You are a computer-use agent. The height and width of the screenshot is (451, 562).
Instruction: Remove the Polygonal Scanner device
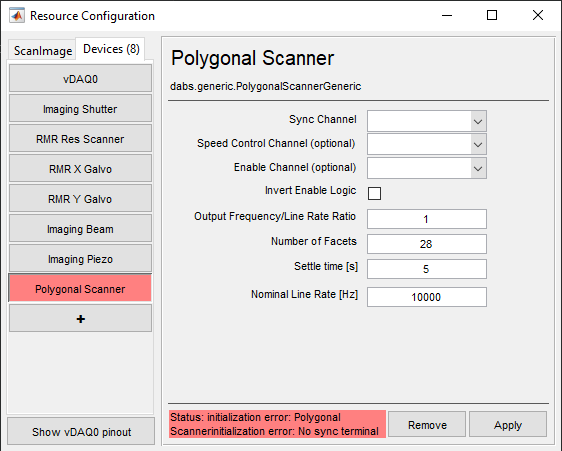tap(427, 424)
